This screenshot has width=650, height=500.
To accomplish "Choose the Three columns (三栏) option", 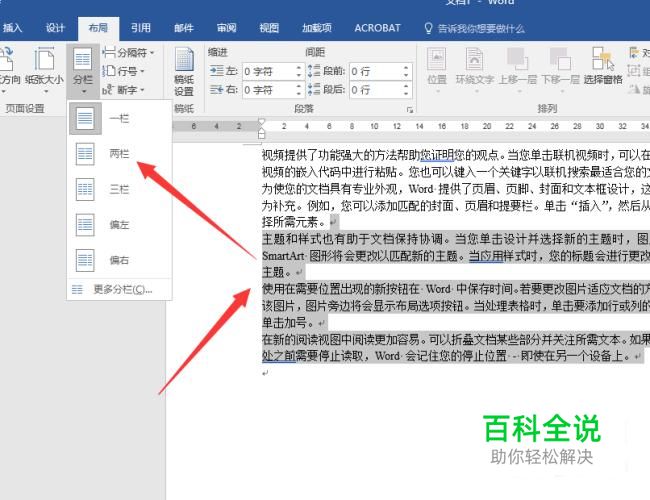I will coord(119,189).
